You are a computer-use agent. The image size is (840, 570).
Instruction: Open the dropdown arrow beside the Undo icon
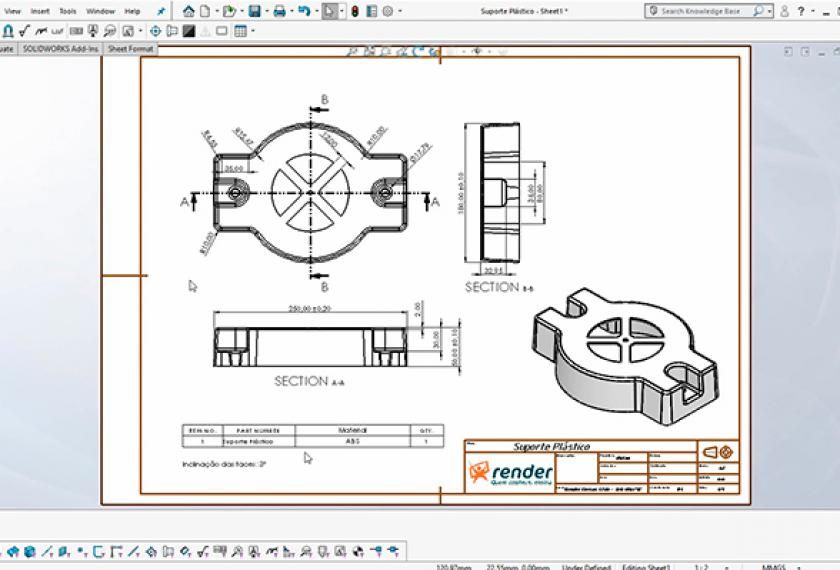coord(316,11)
